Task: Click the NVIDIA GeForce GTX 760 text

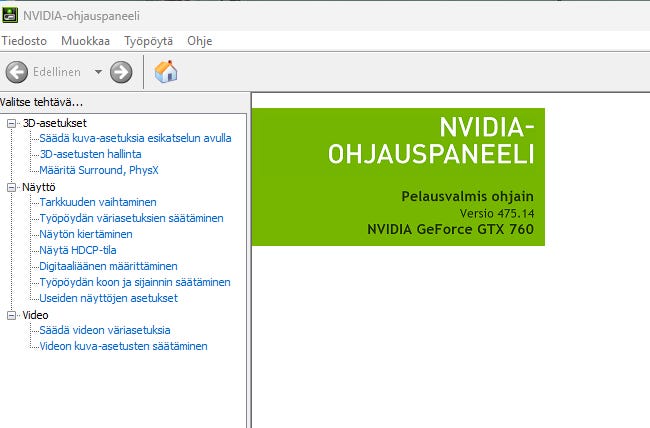Action: [x=451, y=229]
